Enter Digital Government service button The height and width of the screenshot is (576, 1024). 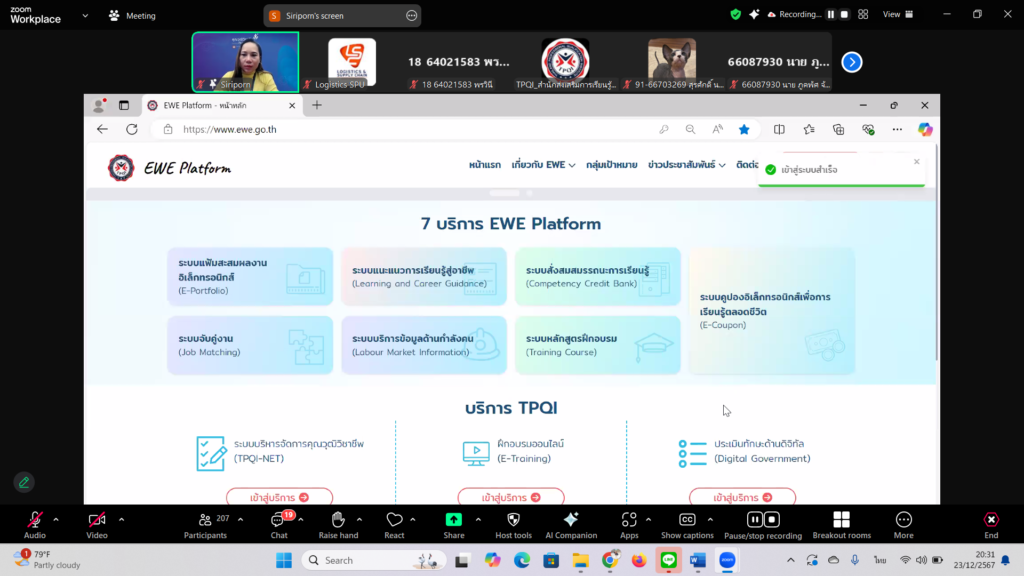tap(743, 497)
